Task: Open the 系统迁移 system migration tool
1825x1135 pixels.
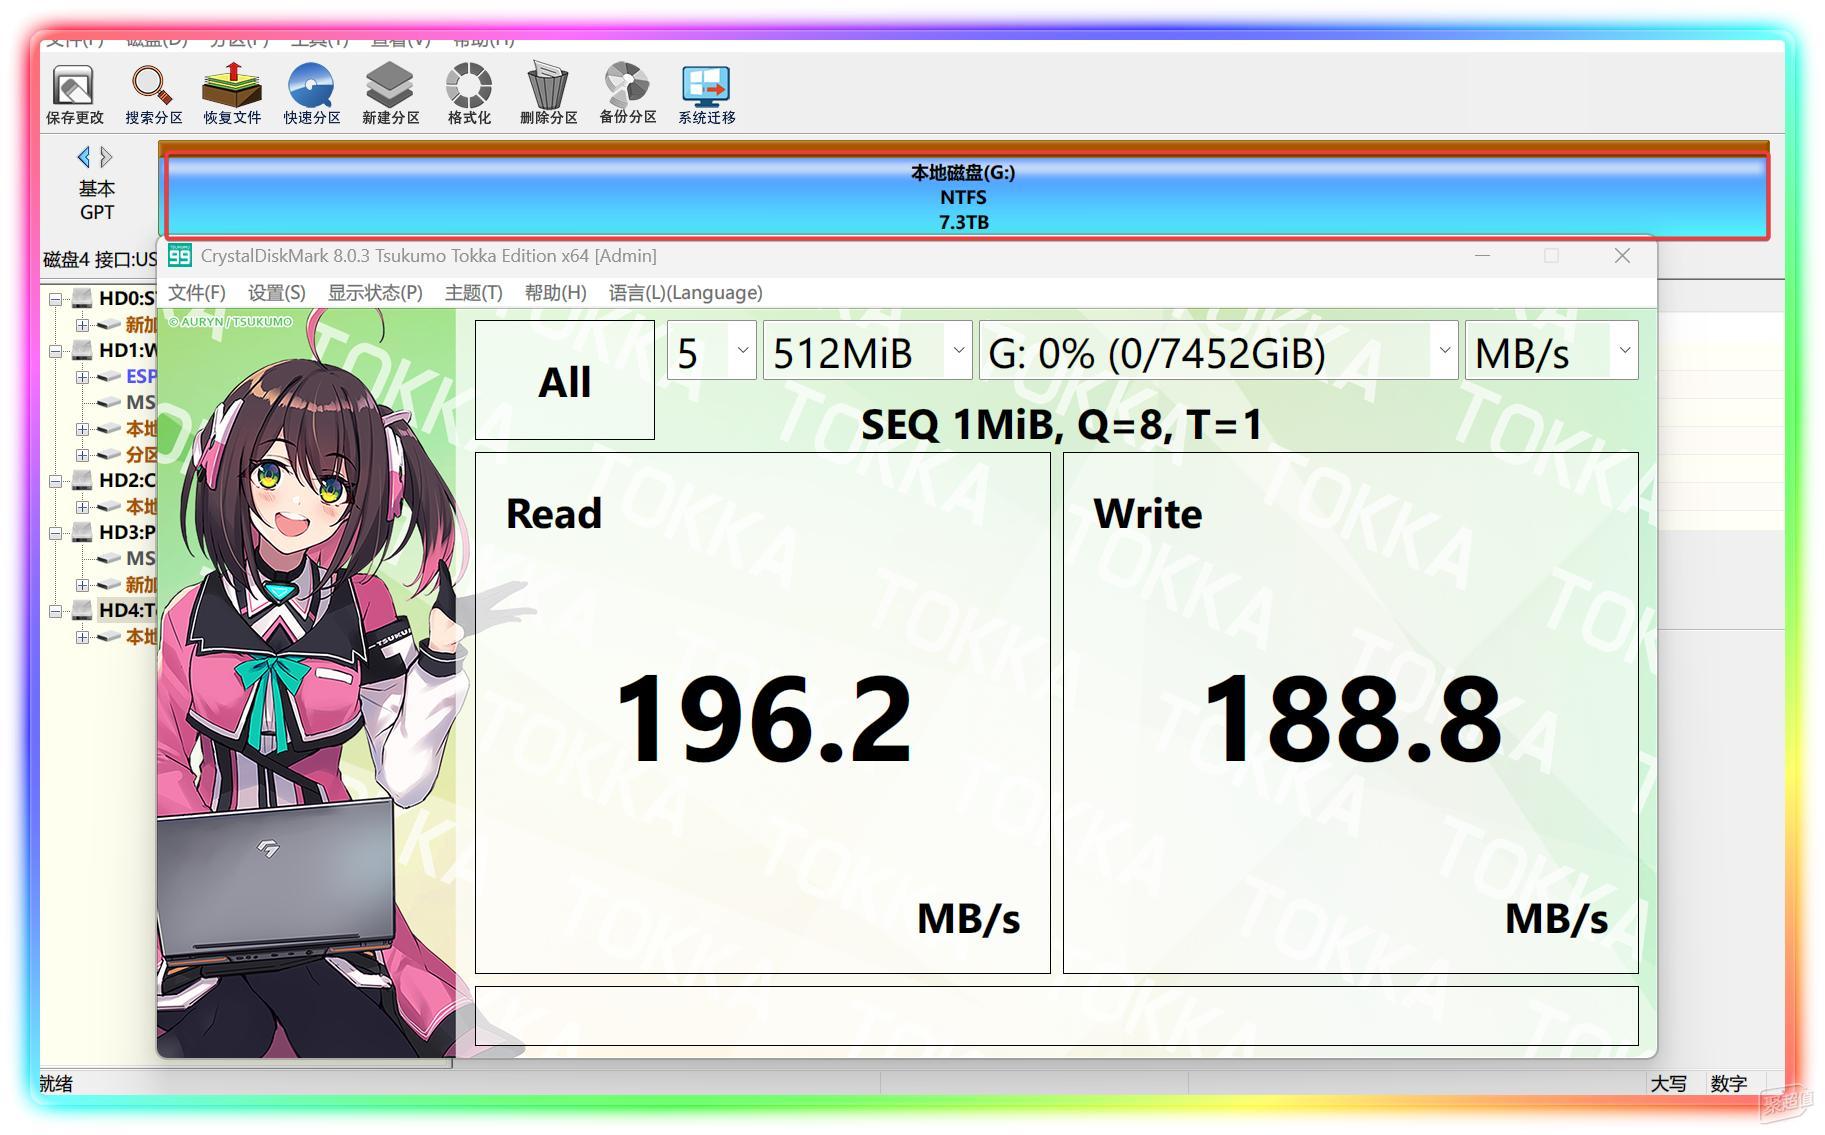Action: pos(706,95)
